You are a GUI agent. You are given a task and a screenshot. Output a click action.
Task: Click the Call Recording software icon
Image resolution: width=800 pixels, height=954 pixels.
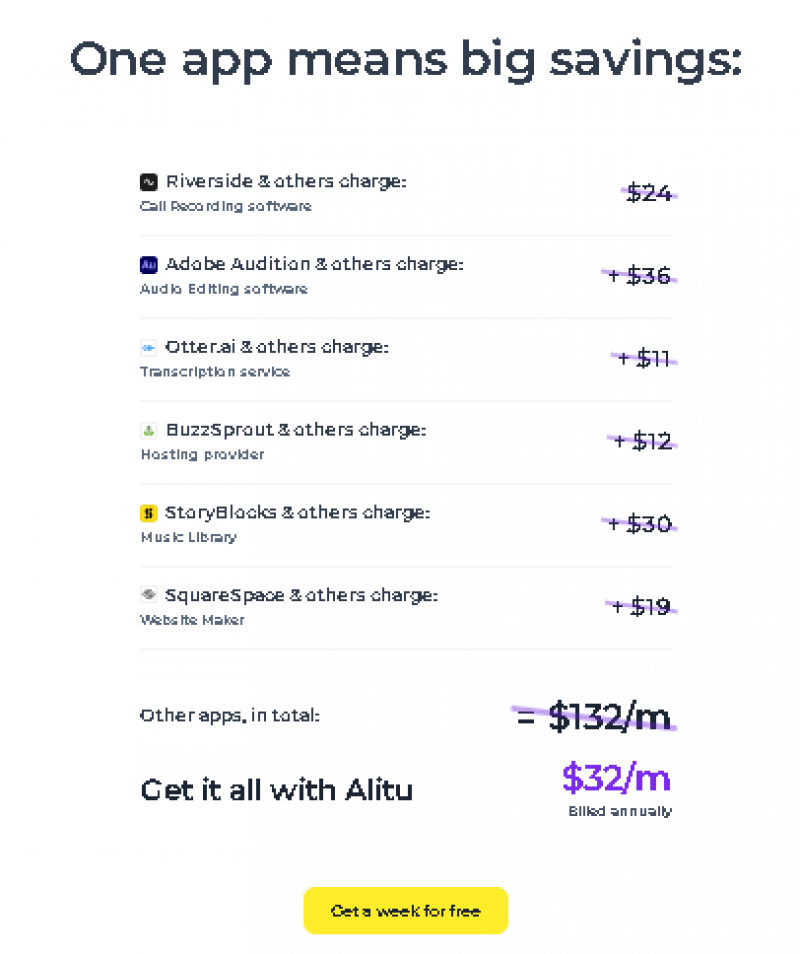(x=147, y=181)
